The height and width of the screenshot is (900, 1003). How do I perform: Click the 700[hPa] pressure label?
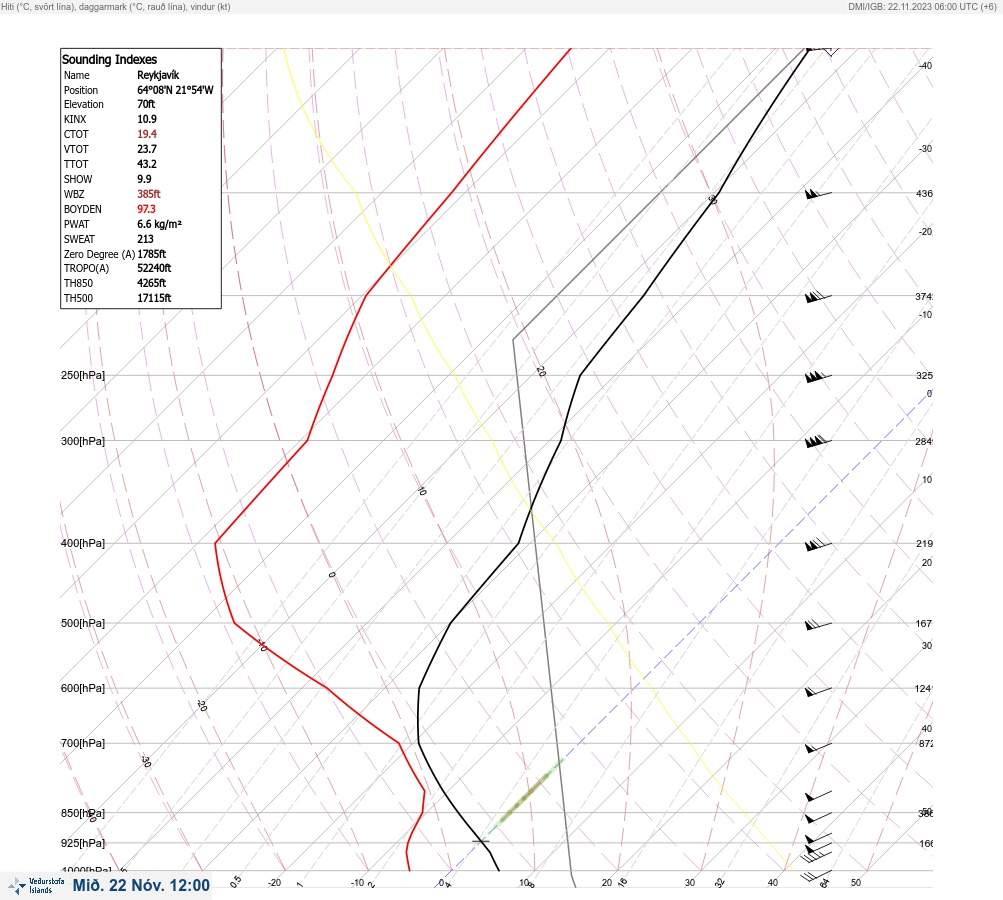[x=83, y=743]
